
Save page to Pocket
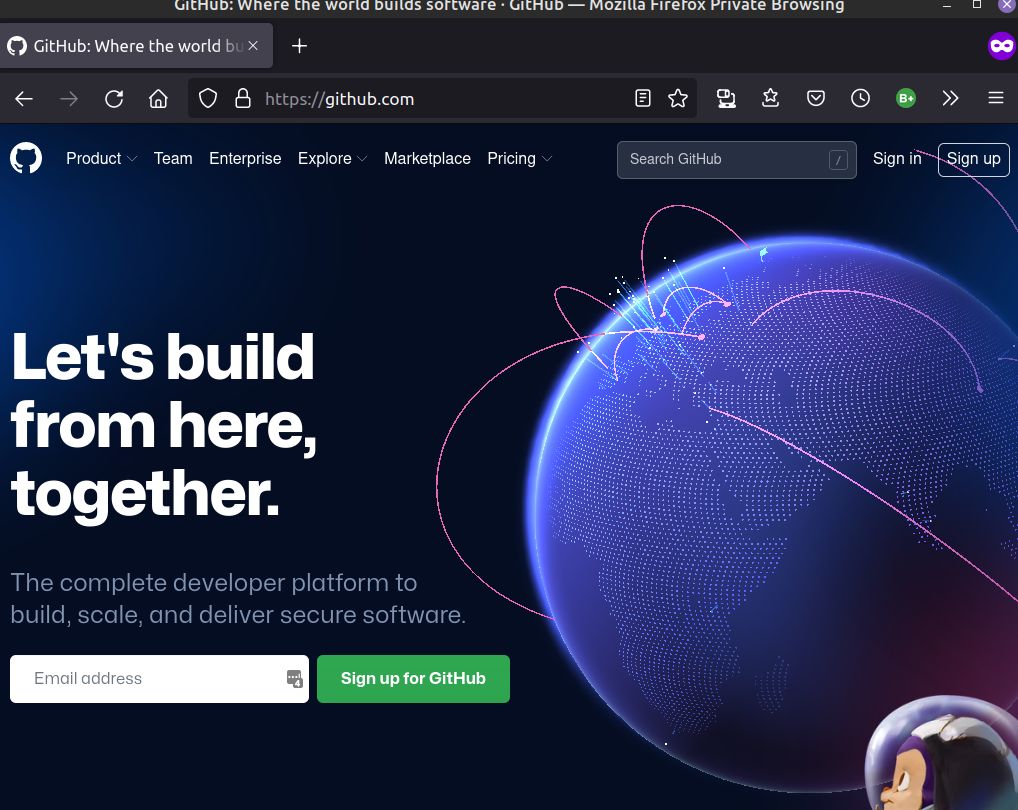[815, 98]
